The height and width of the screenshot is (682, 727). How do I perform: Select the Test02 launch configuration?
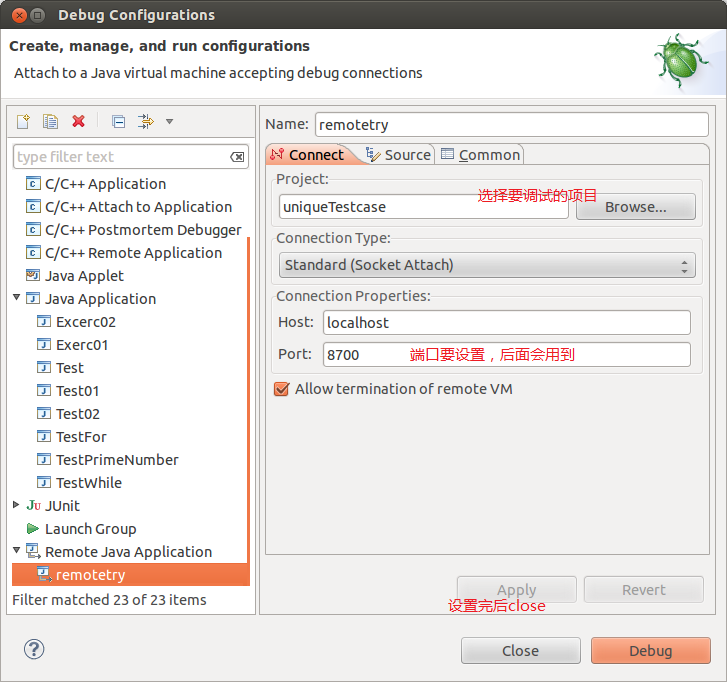[78, 414]
